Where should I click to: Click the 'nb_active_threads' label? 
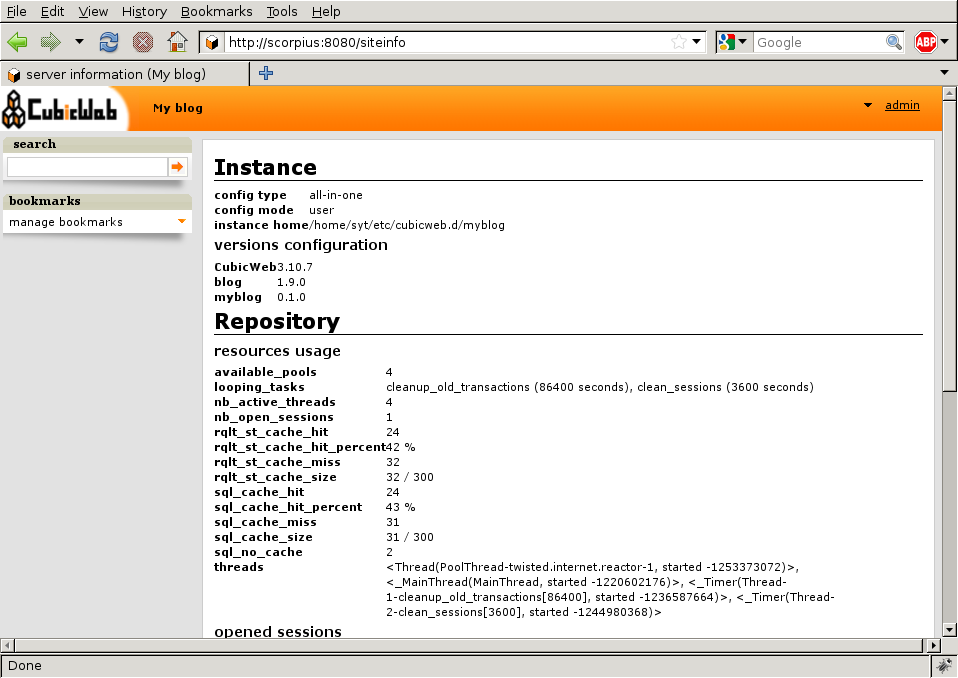point(274,402)
